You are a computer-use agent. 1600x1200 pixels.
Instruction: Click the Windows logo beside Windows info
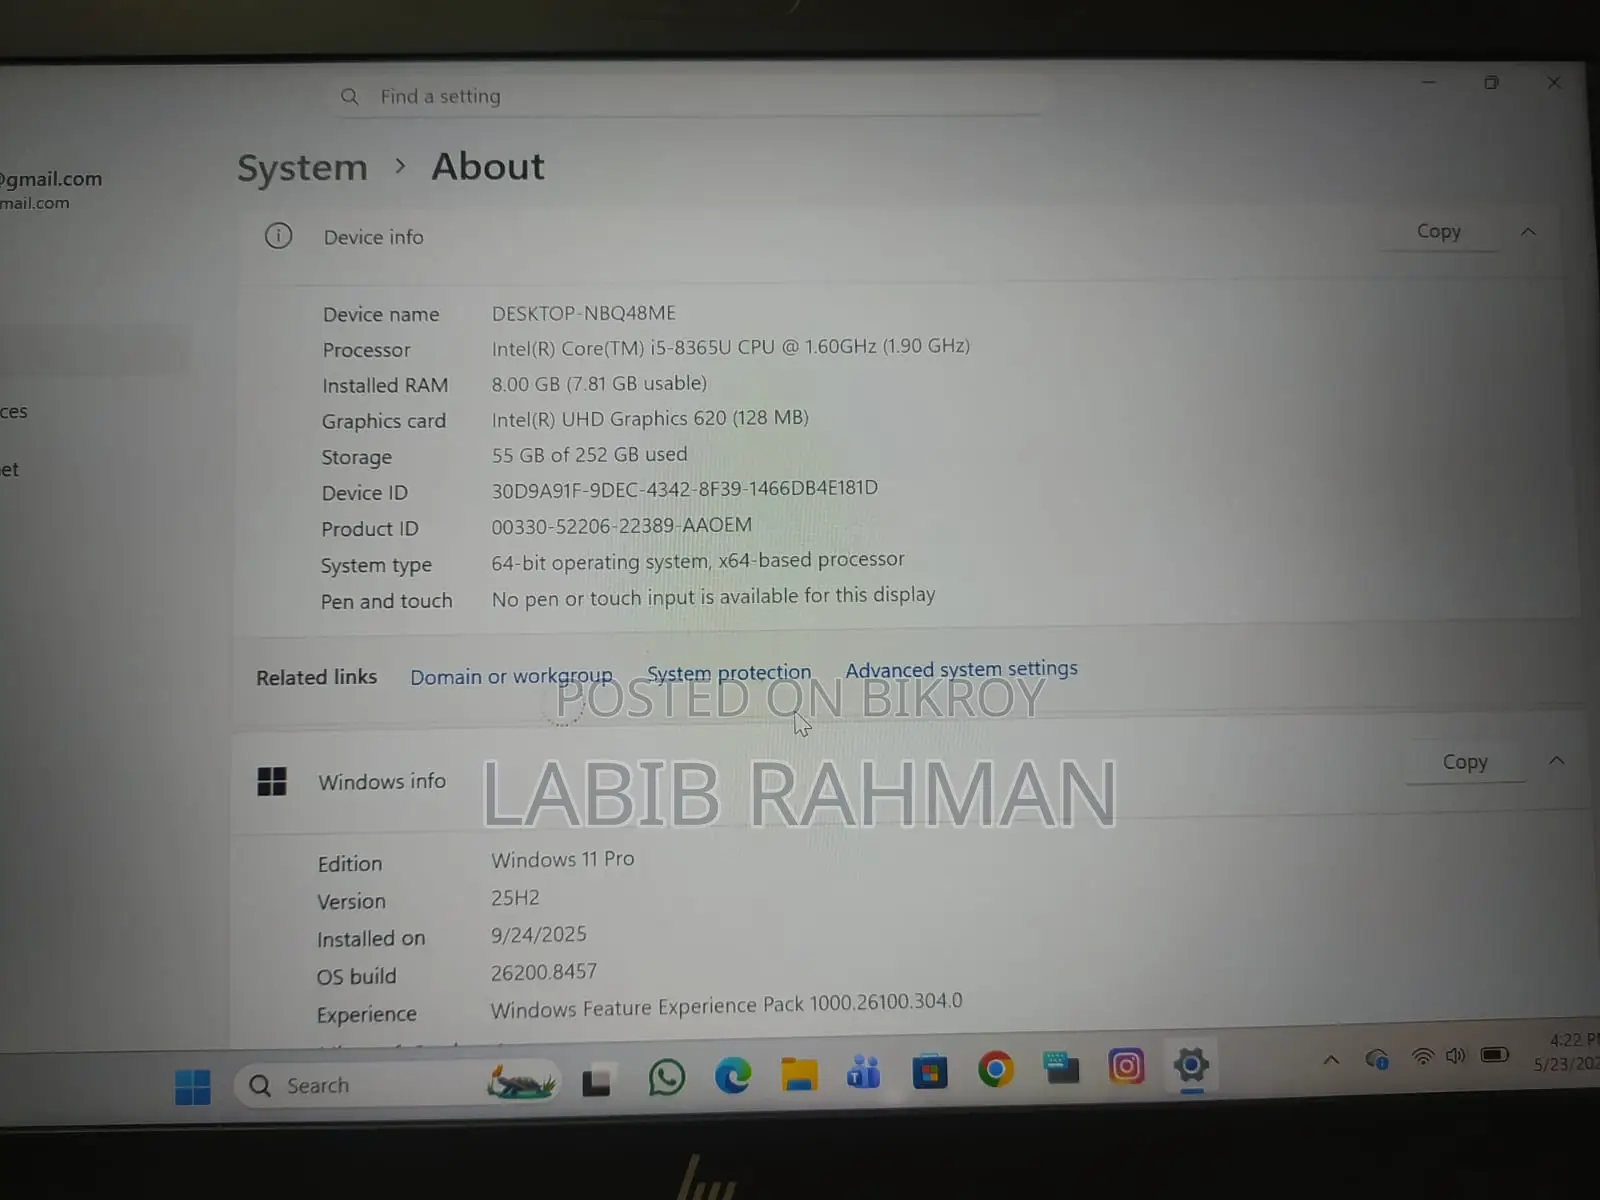[x=272, y=781]
